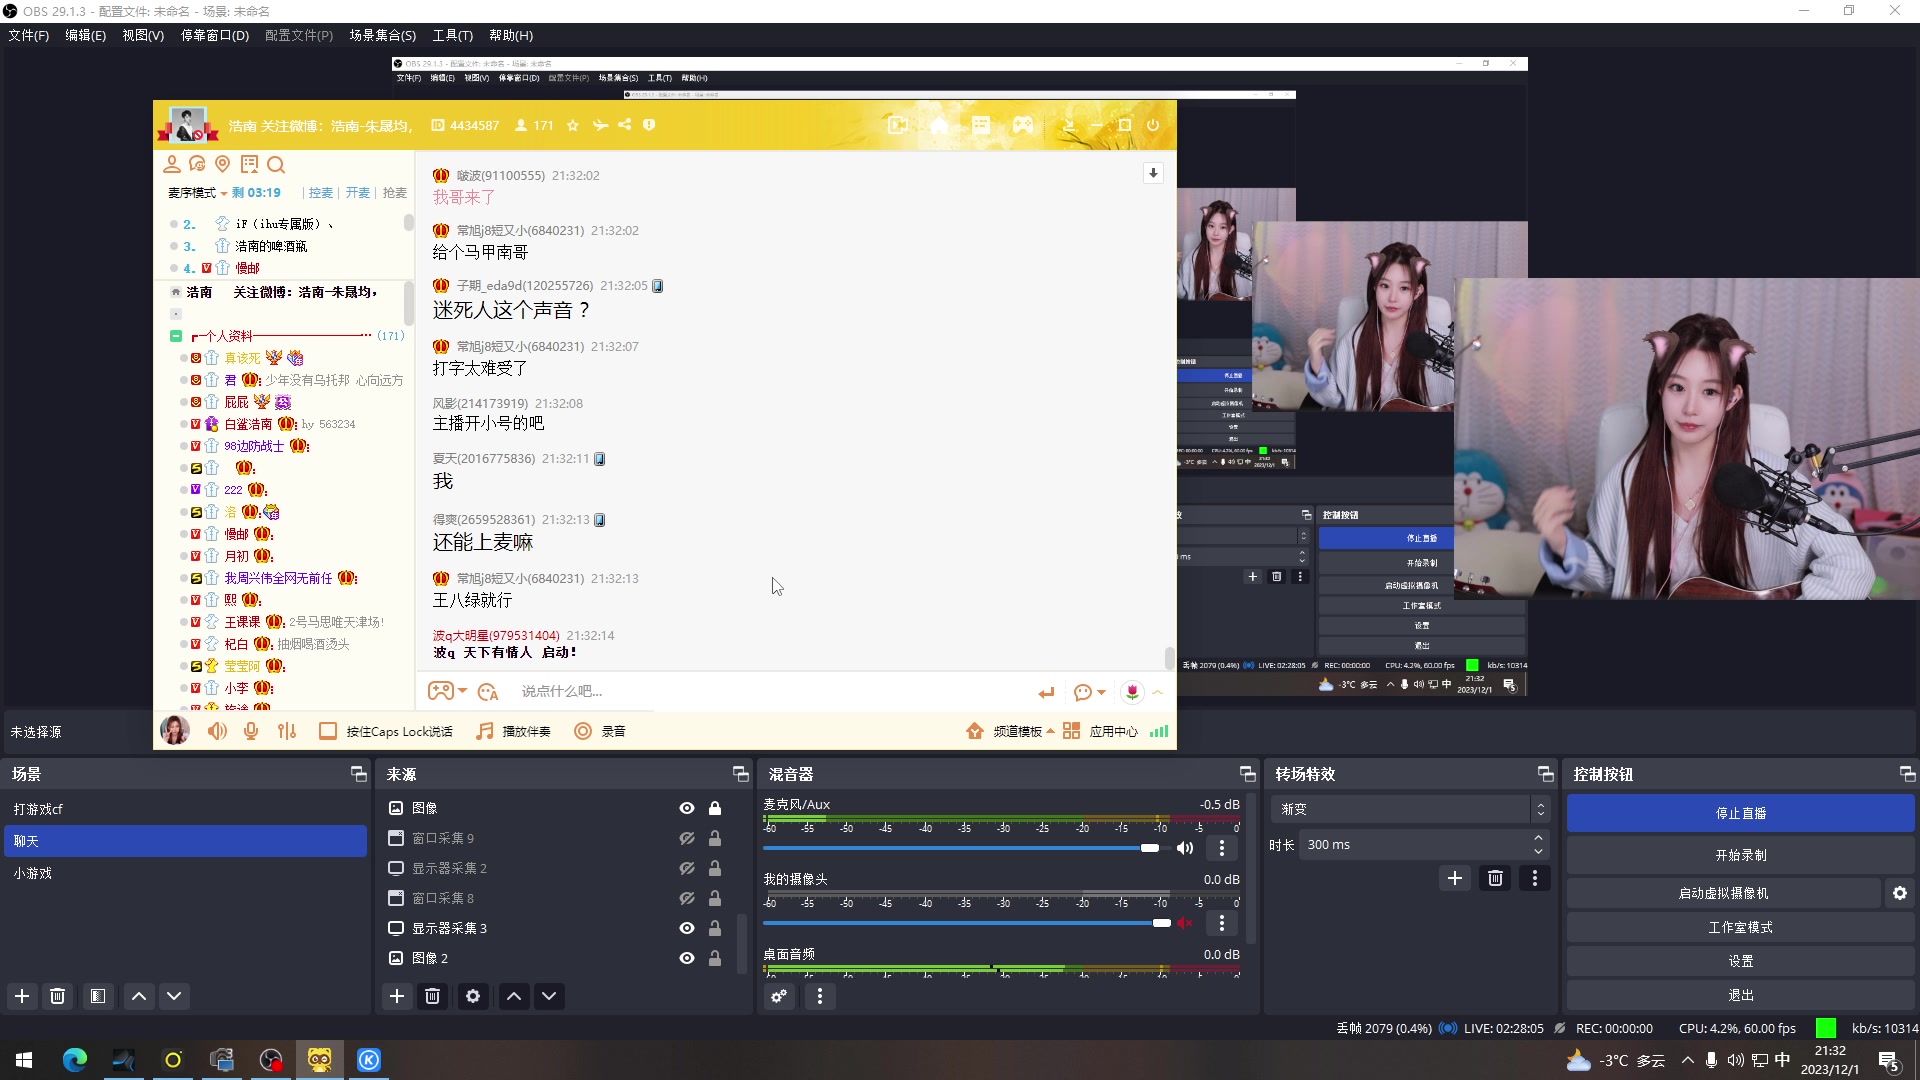Screen dimensions: 1920x1080
Task: Show hidden 窗口采集 9 source
Action: tap(687, 838)
